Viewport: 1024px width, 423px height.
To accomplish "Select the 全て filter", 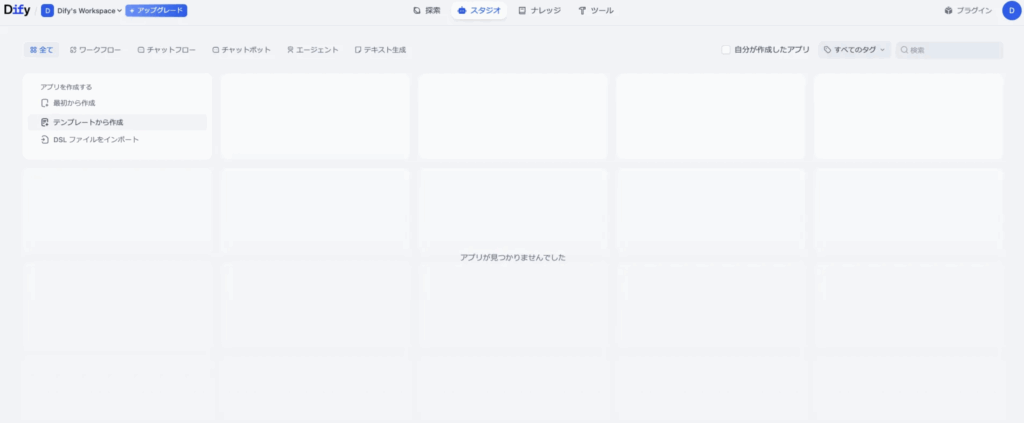I will 42,49.
